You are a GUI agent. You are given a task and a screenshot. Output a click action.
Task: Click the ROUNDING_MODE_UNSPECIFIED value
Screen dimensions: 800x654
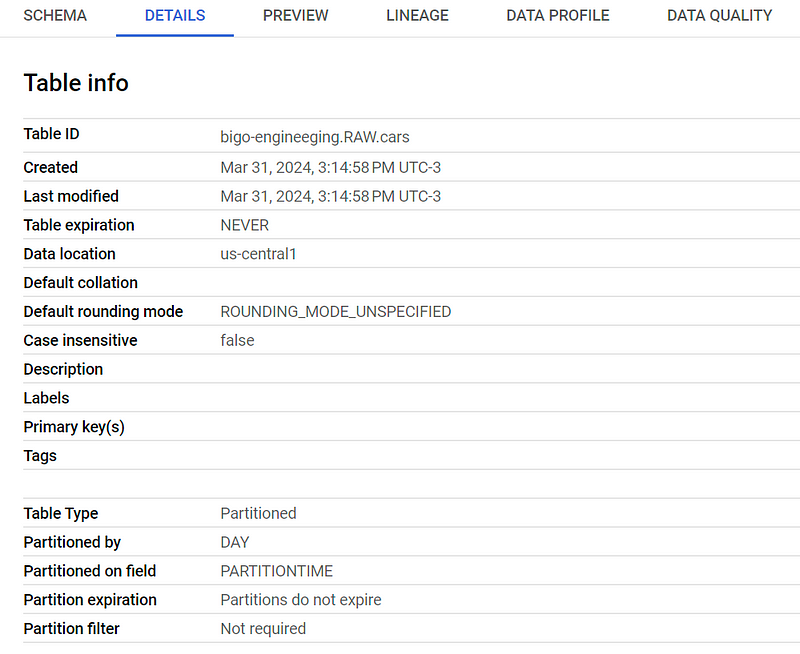pyautogui.click(x=336, y=312)
